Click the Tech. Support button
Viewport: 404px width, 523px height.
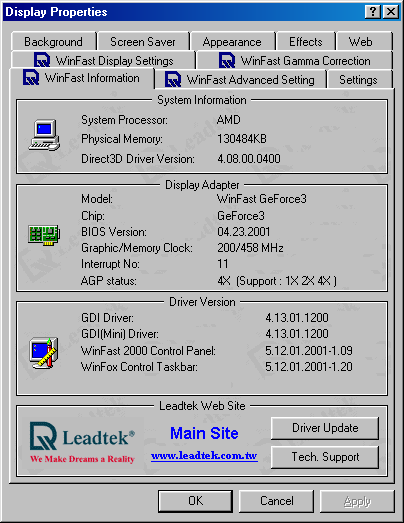point(325,457)
